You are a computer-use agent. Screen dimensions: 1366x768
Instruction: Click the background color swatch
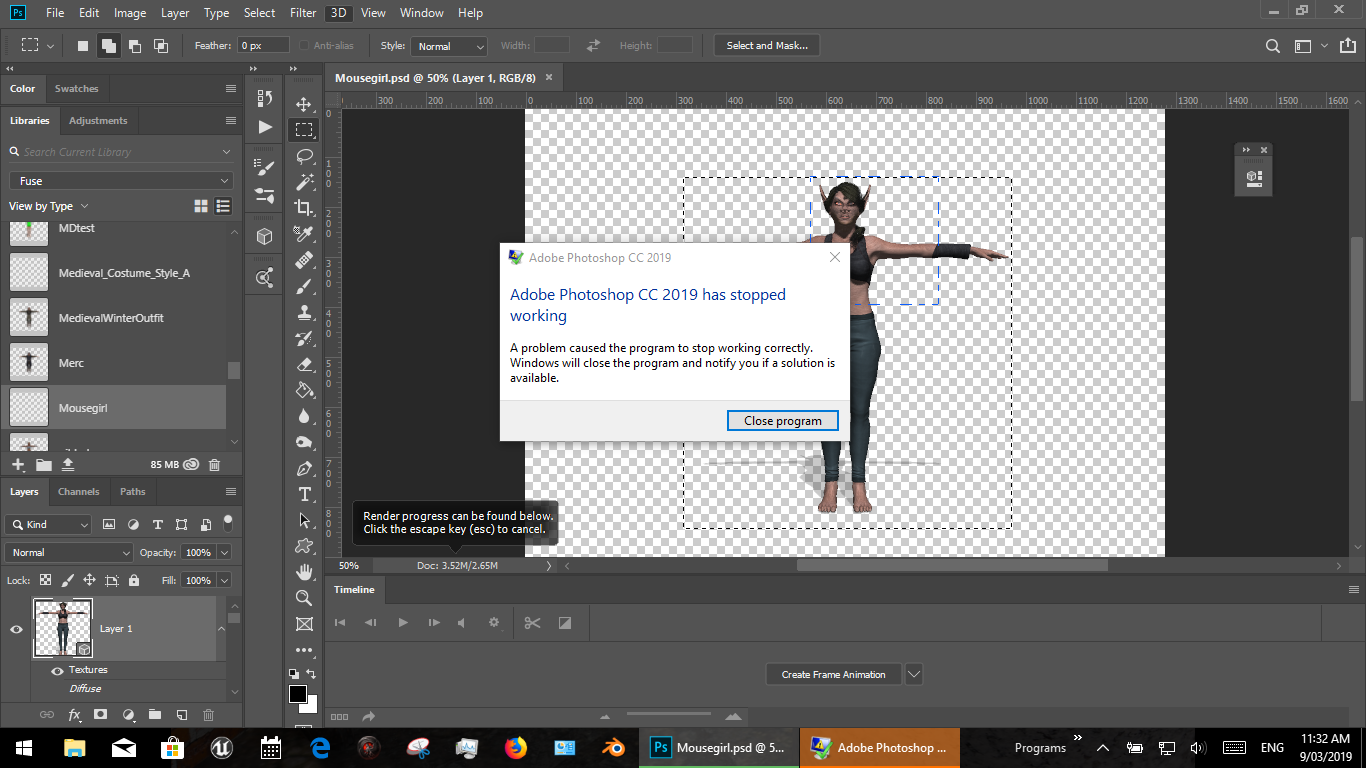[311, 706]
